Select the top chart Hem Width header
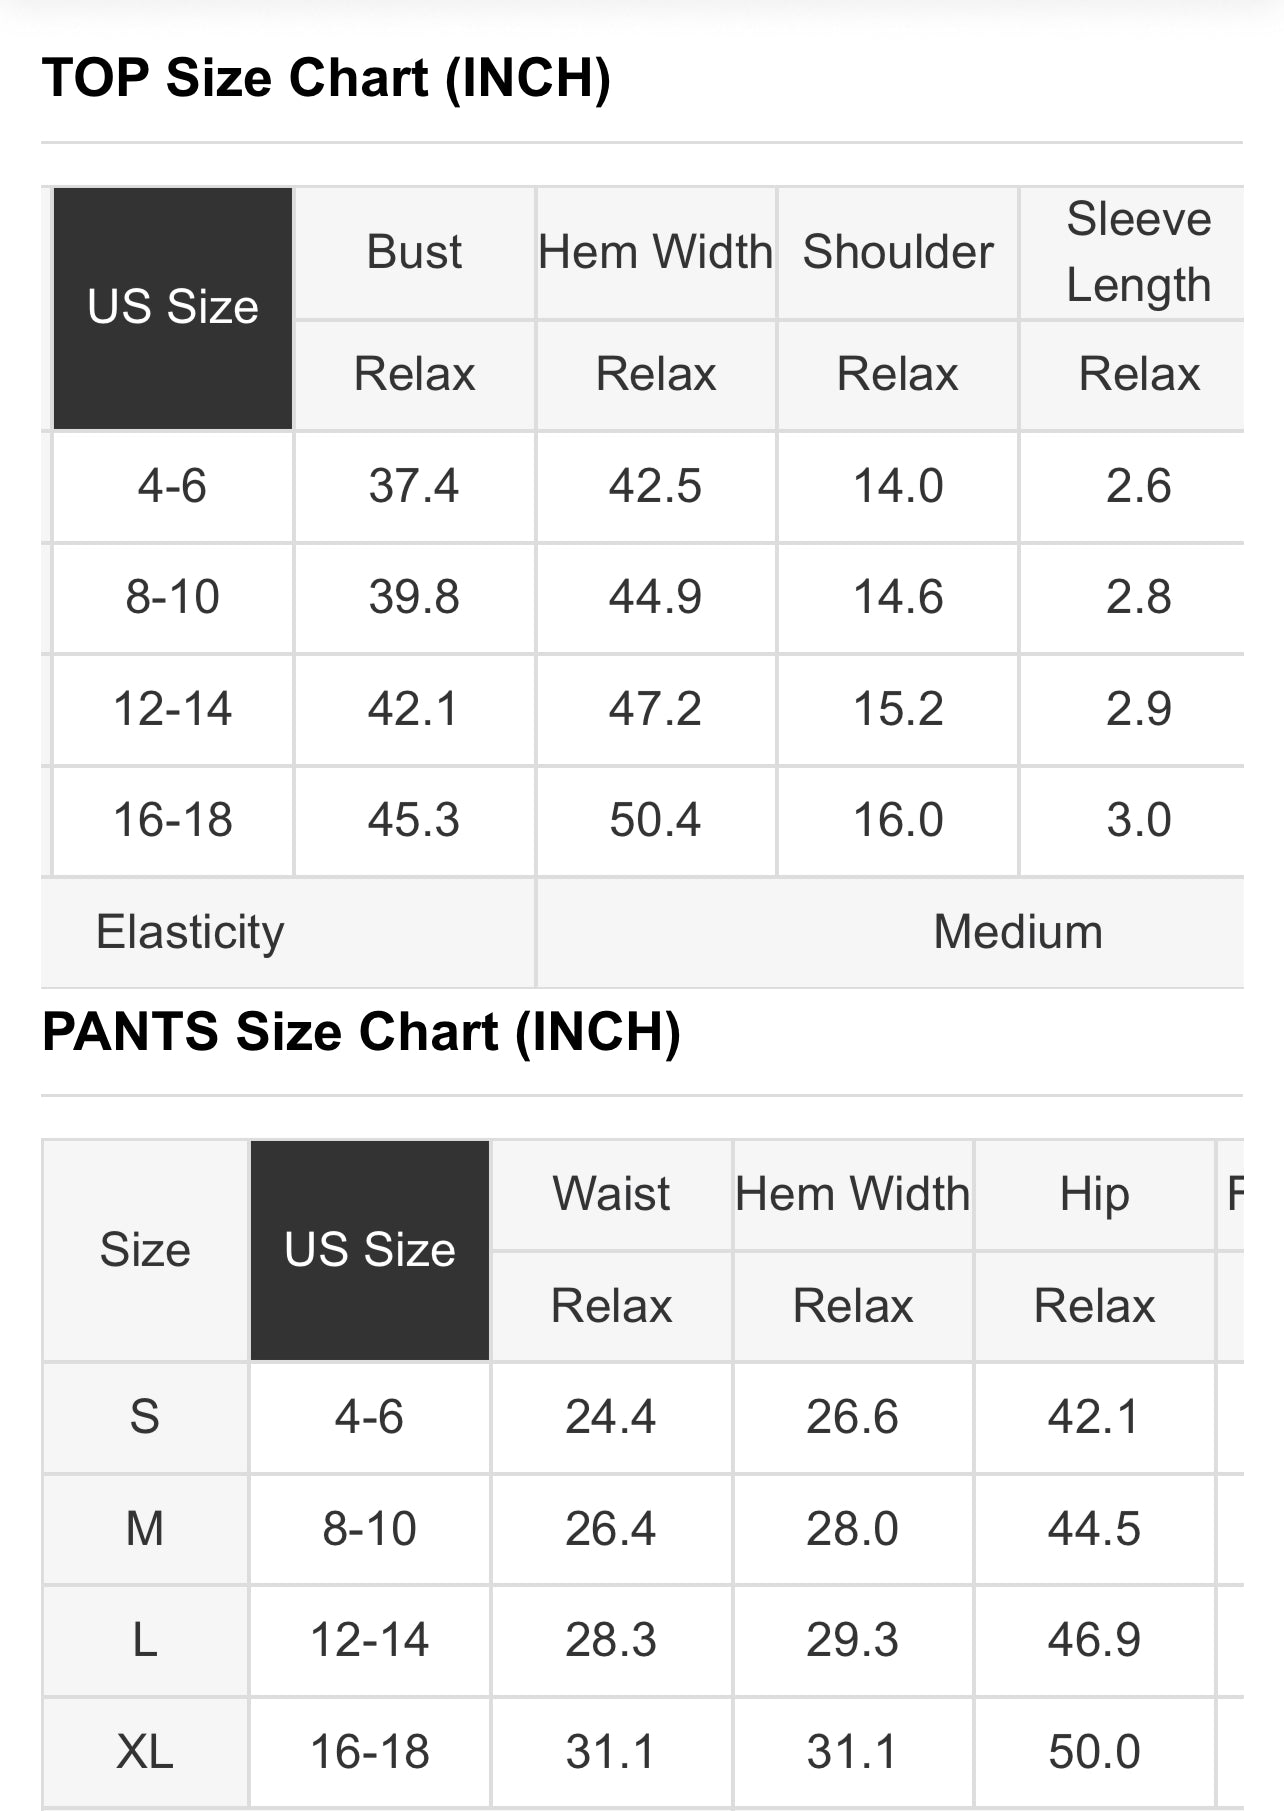This screenshot has height=1811, width=1284. click(x=656, y=252)
